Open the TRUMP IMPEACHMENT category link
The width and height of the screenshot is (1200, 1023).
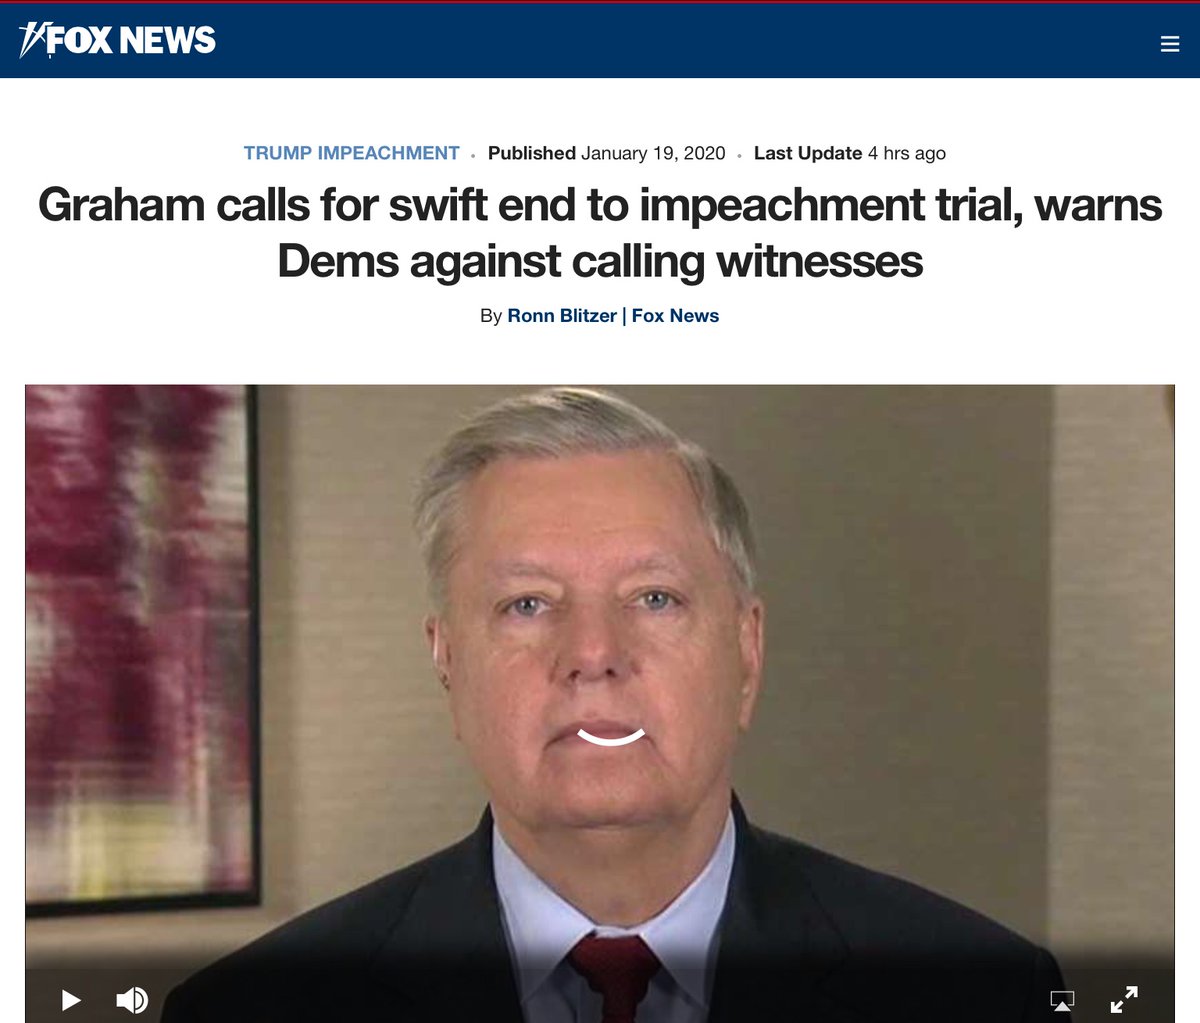click(352, 153)
